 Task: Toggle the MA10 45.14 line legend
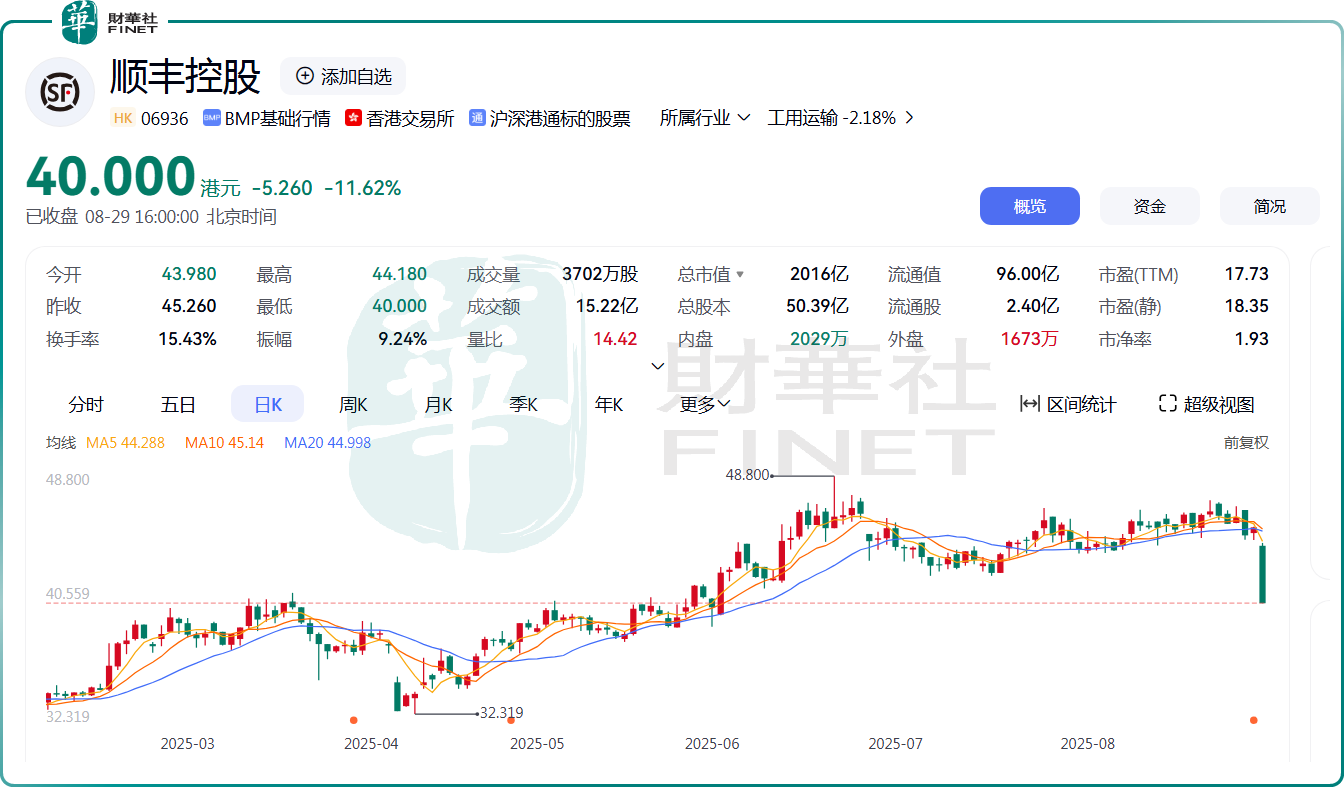(225, 442)
